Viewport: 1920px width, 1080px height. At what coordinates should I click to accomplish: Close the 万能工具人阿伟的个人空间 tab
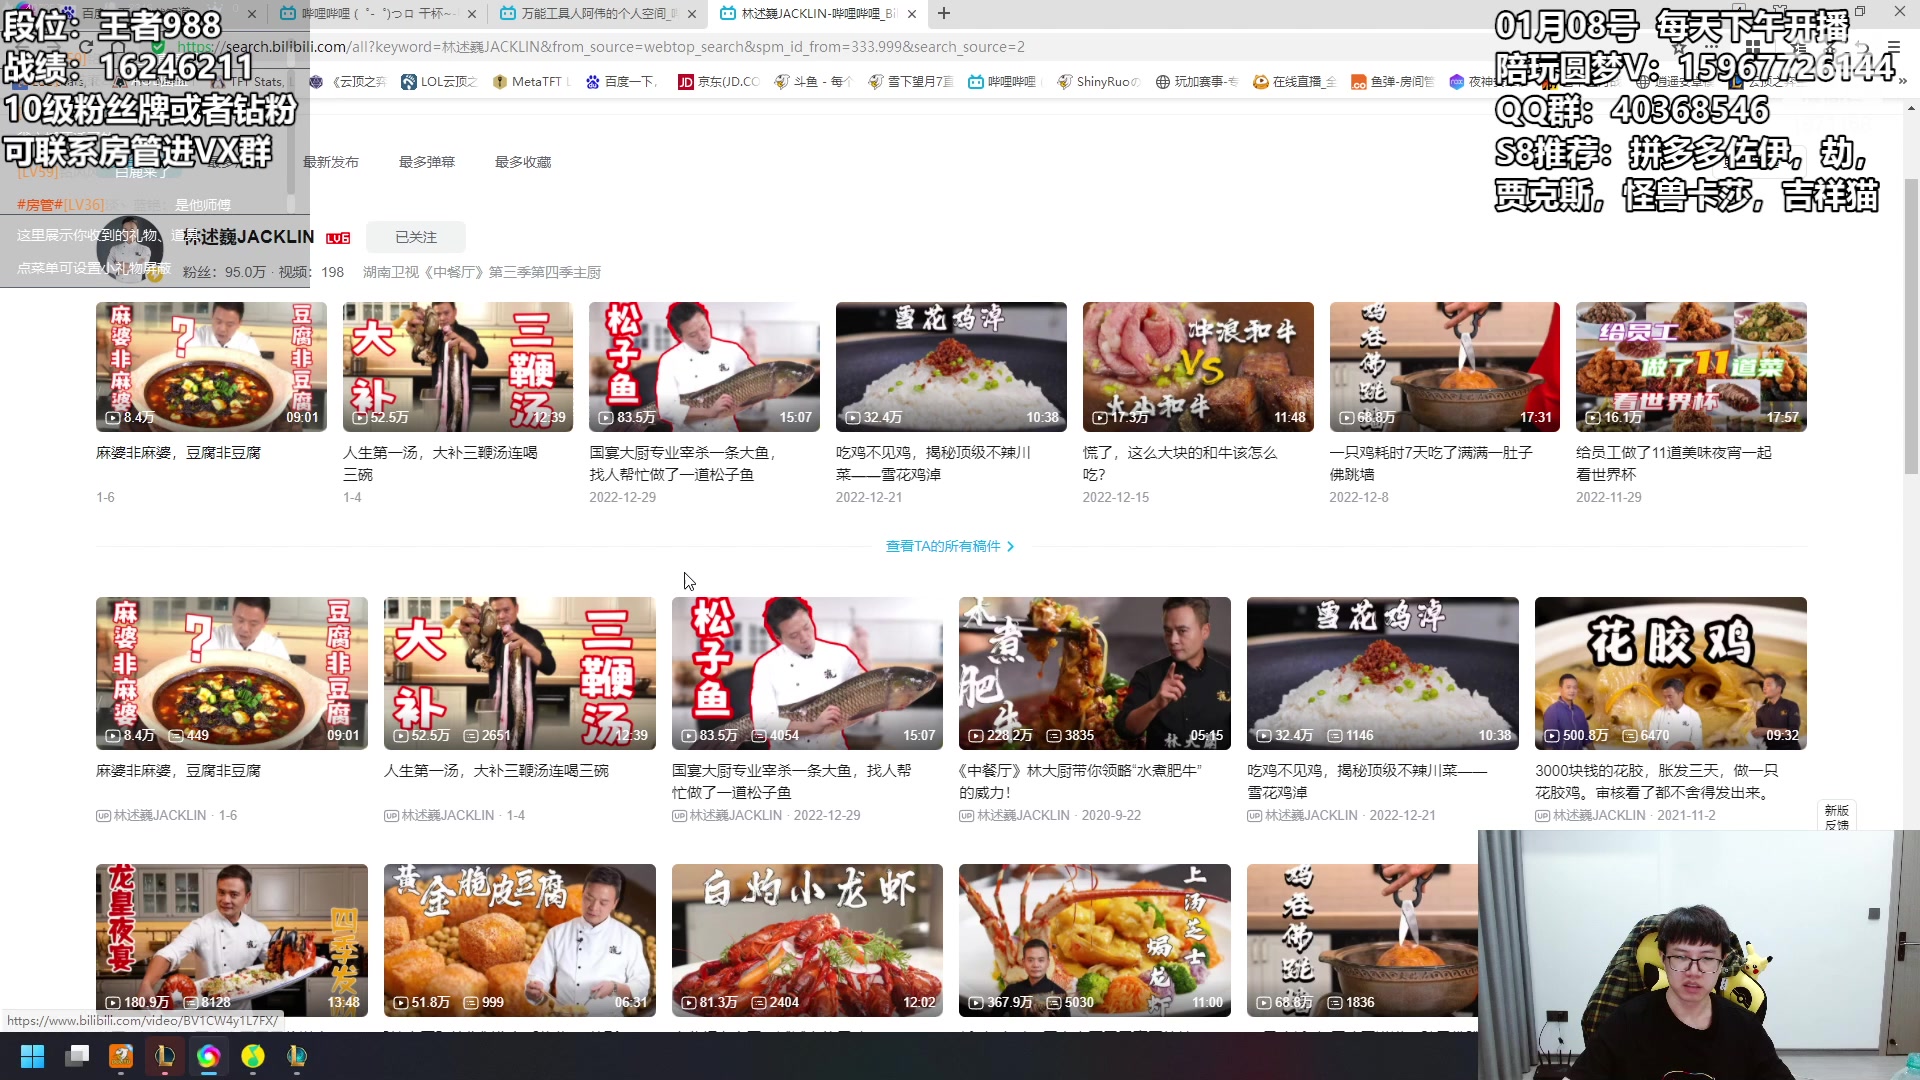[691, 14]
